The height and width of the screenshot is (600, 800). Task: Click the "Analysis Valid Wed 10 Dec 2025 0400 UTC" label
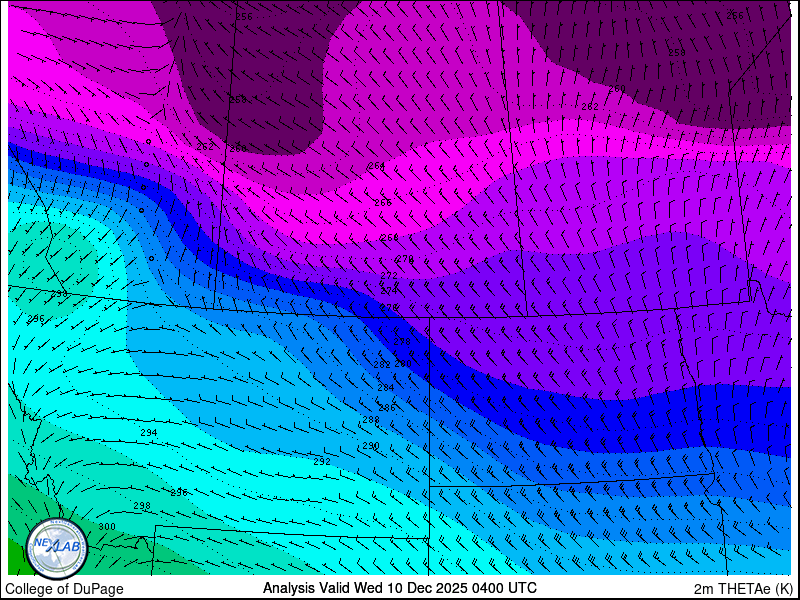(x=399, y=588)
